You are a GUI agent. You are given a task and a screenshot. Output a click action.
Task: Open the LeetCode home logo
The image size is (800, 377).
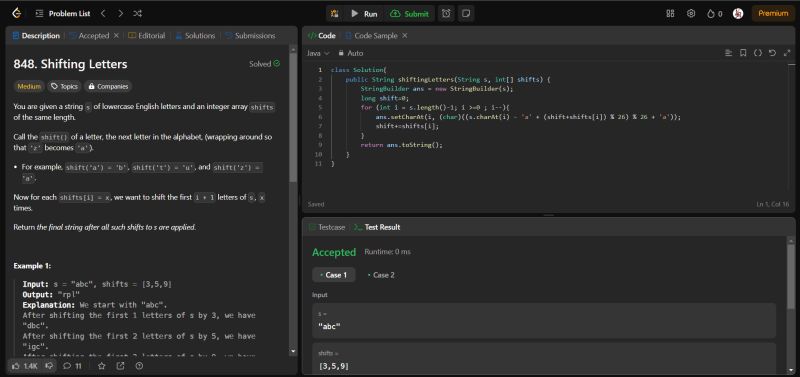(x=17, y=14)
